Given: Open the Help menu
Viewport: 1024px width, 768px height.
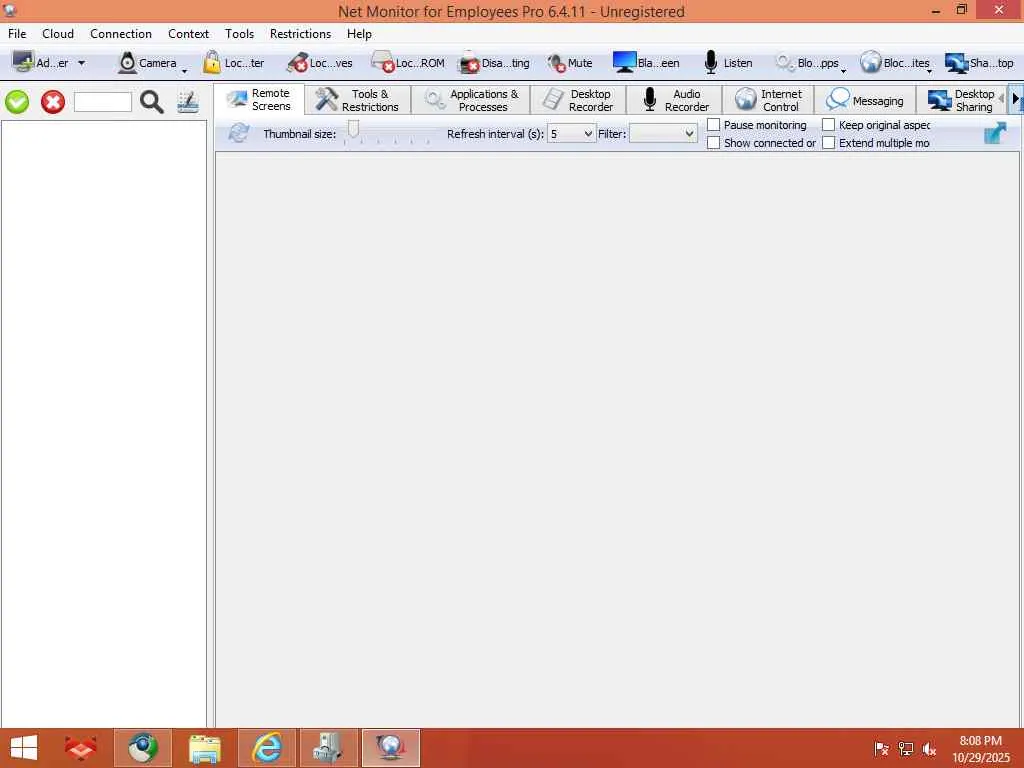Looking at the screenshot, I should pyautogui.click(x=359, y=34).
